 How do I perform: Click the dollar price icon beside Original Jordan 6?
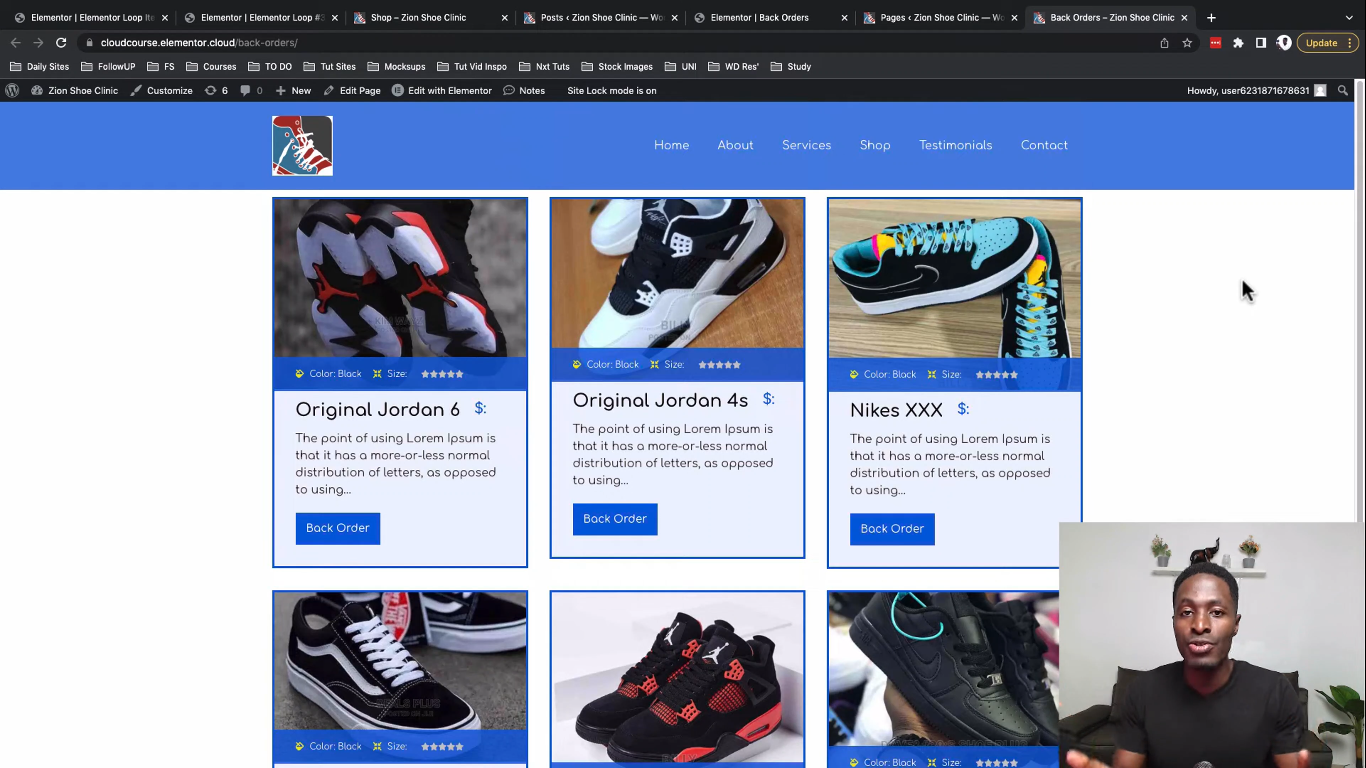click(480, 408)
